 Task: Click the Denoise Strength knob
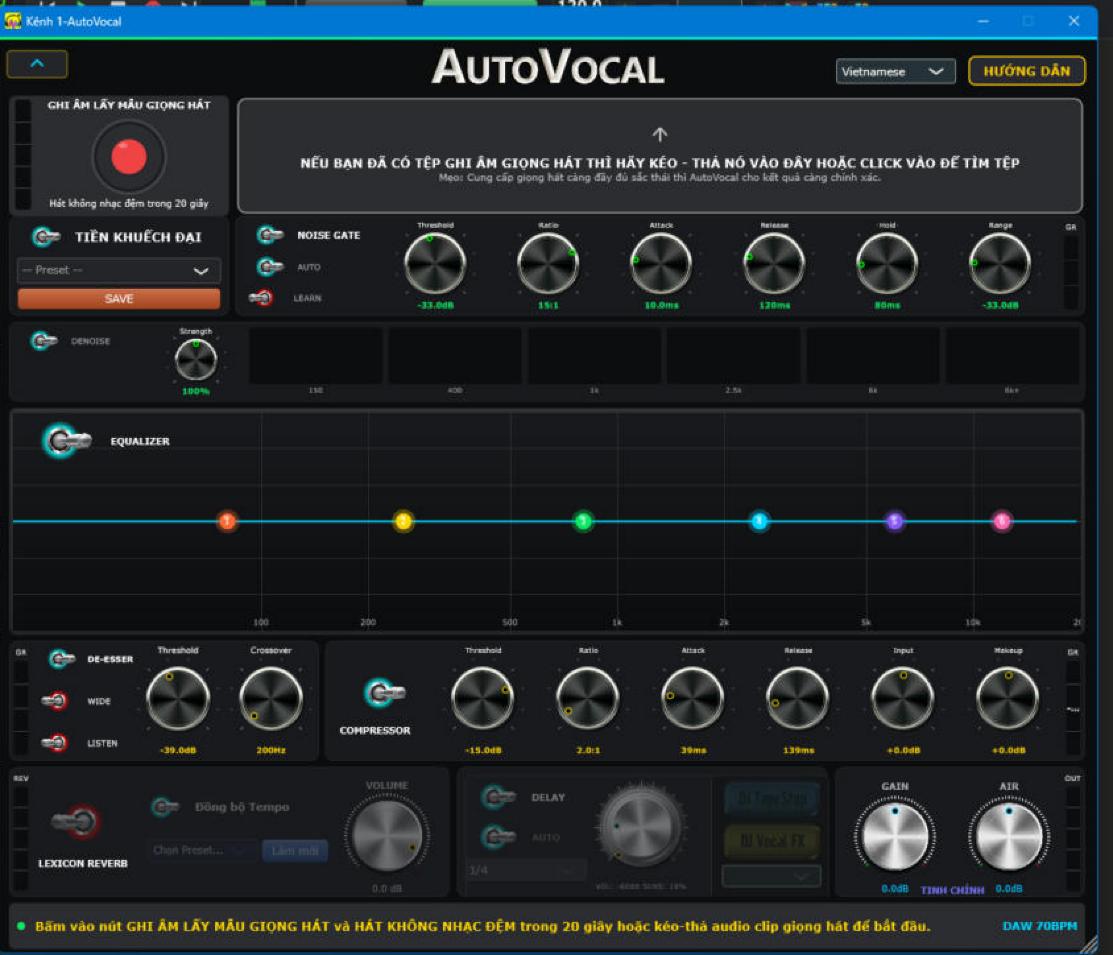(196, 359)
